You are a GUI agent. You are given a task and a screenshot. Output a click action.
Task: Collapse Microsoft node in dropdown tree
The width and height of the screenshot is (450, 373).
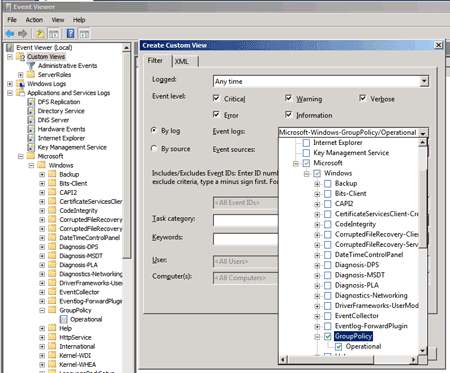(x=296, y=164)
